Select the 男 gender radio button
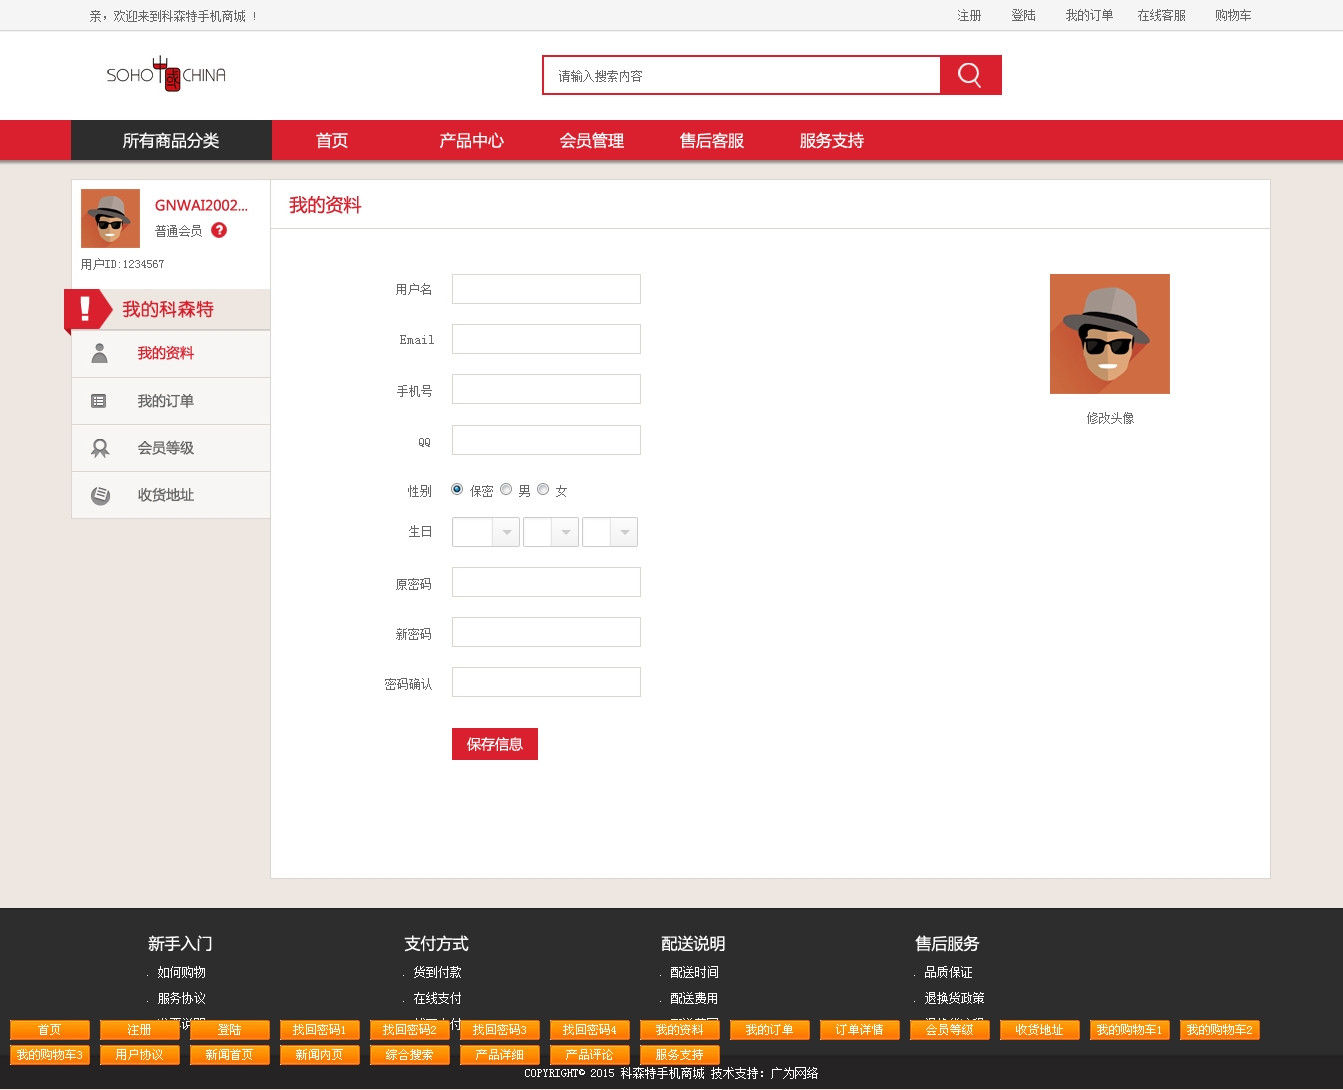The image size is (1343, 1090). (506, 489)
